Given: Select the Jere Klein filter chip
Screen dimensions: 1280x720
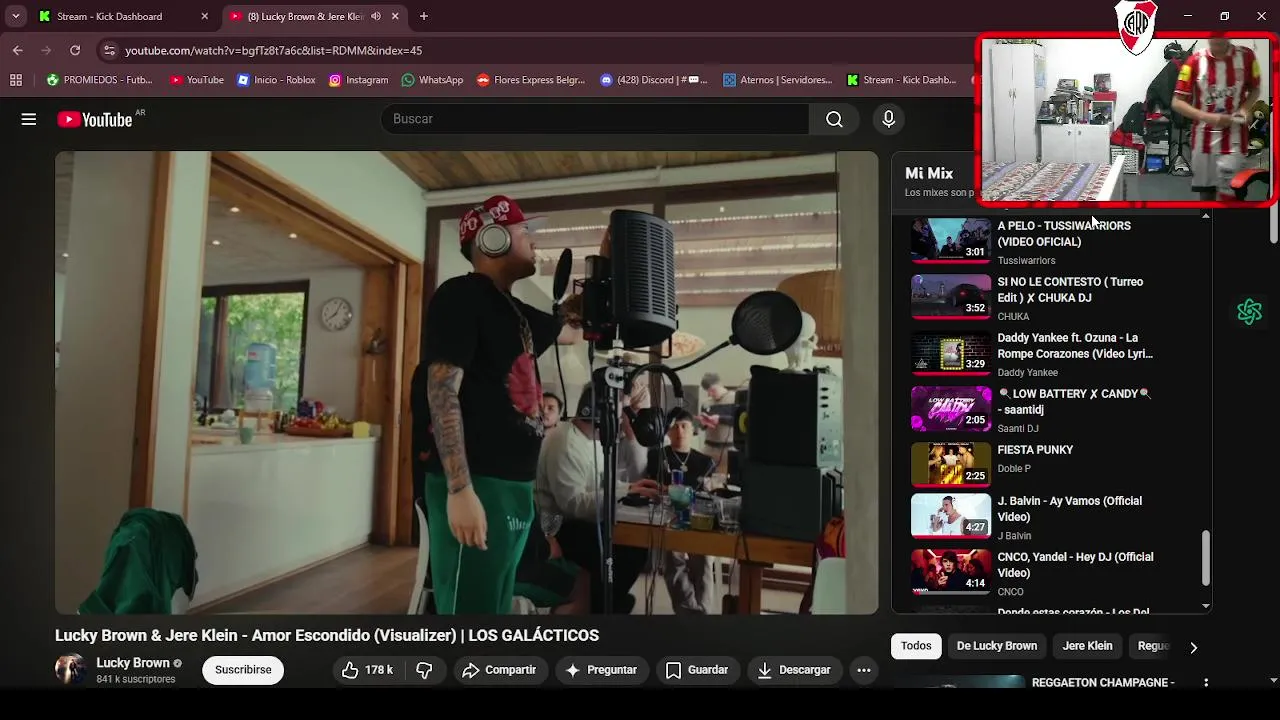Looking at the screenshot, I should 1087,646.
